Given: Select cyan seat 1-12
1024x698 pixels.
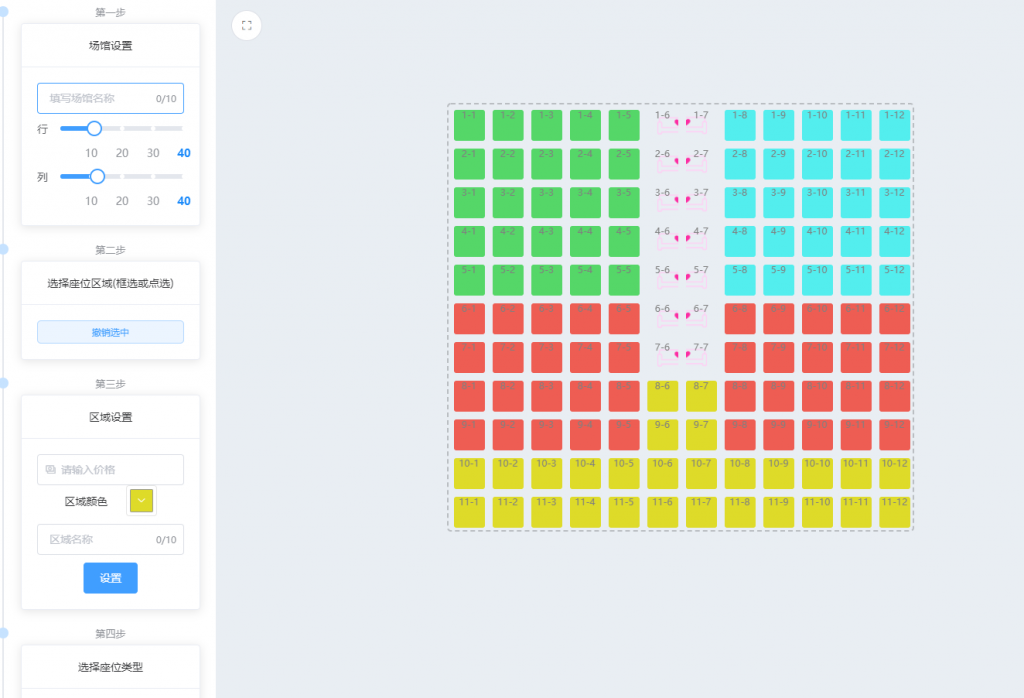Looking at the screenshot, I should pyautogui.click(x=894, y=125).
